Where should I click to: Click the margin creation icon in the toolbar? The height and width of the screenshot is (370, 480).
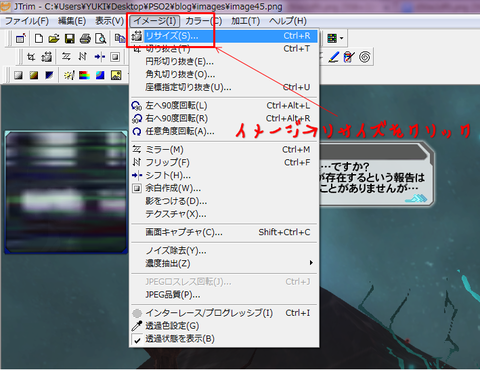click(x=115, y=57)
